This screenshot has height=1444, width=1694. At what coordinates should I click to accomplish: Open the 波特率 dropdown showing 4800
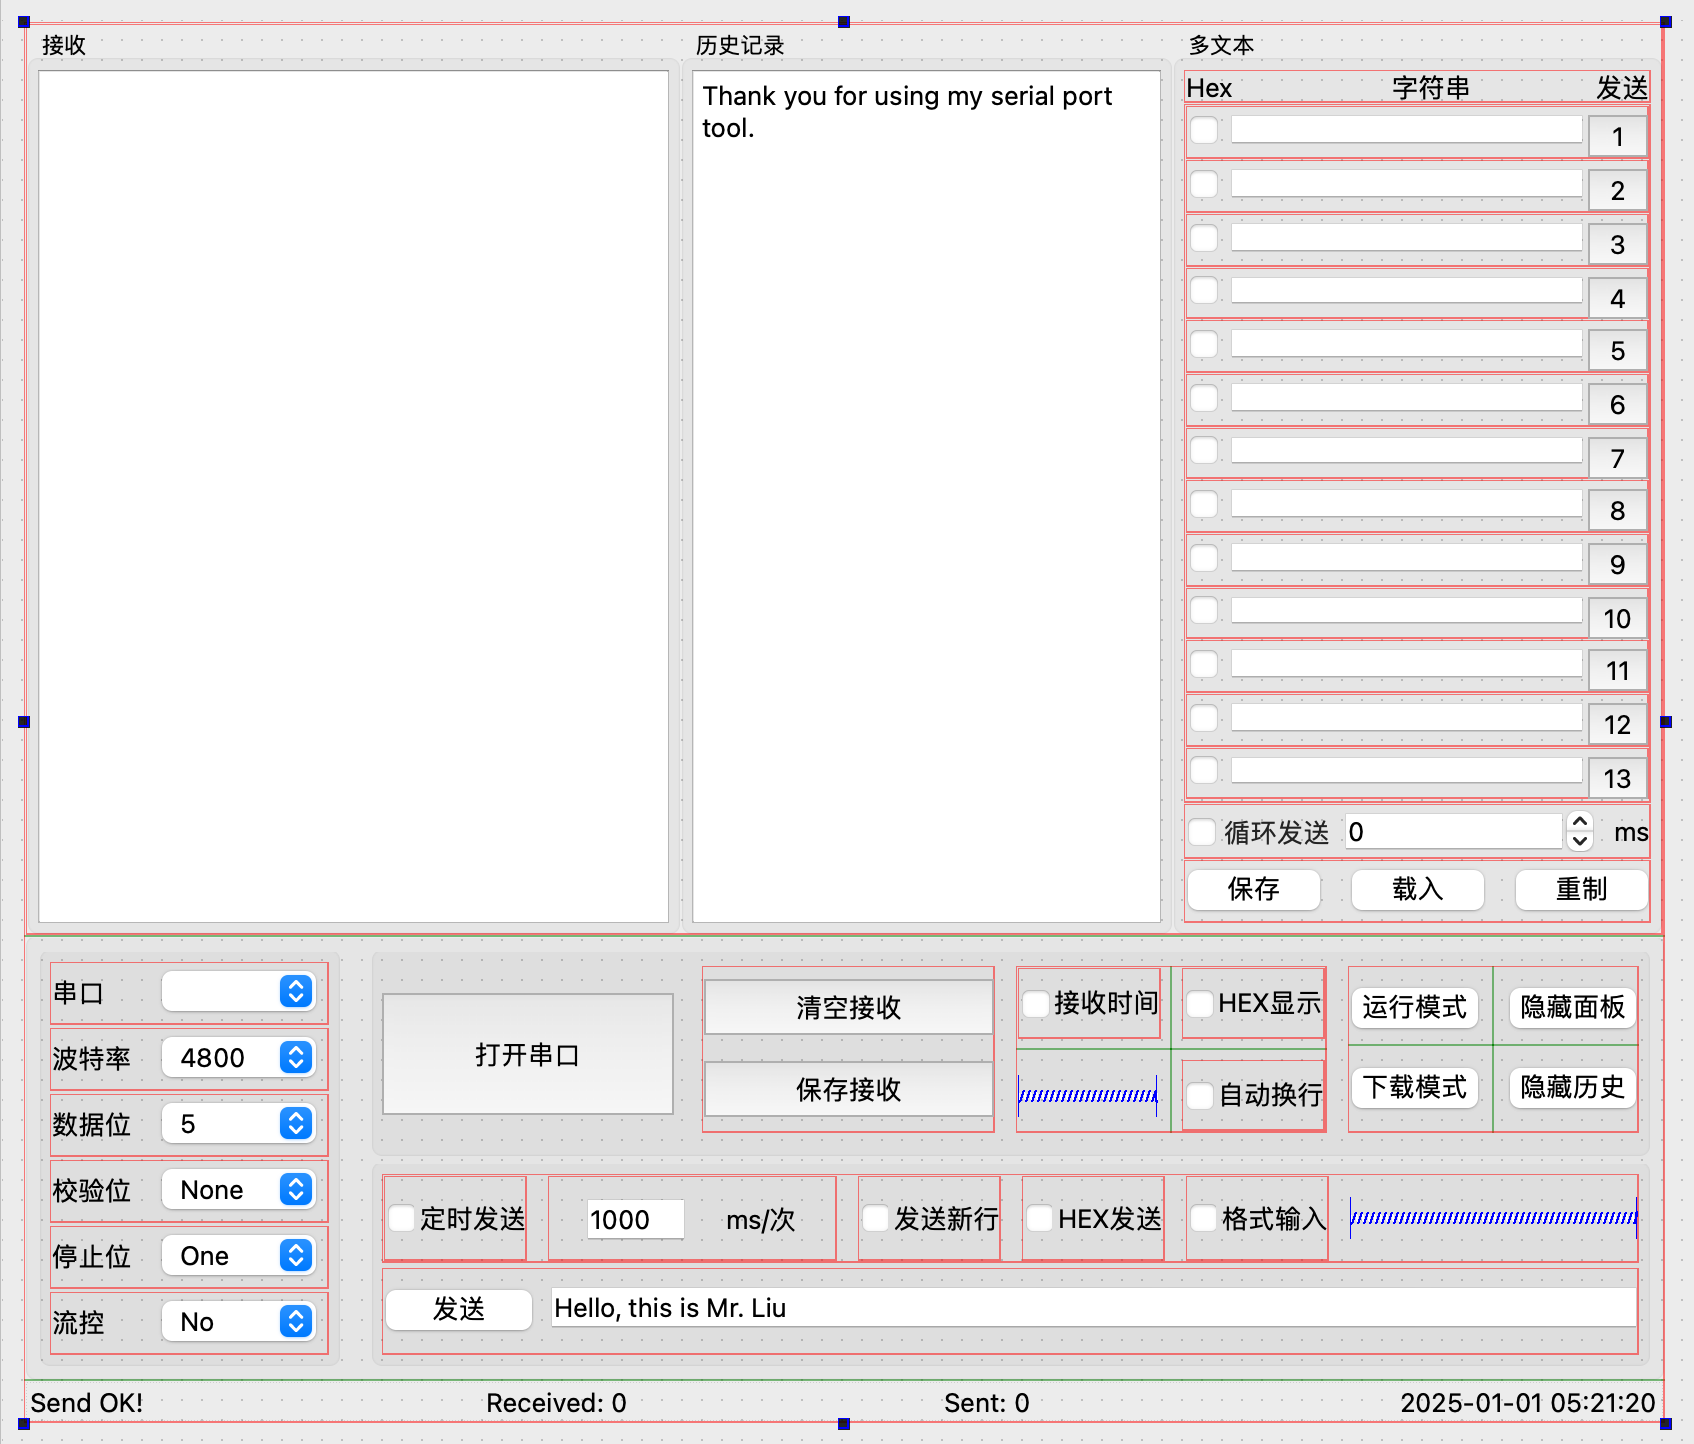coord(238,1057)
